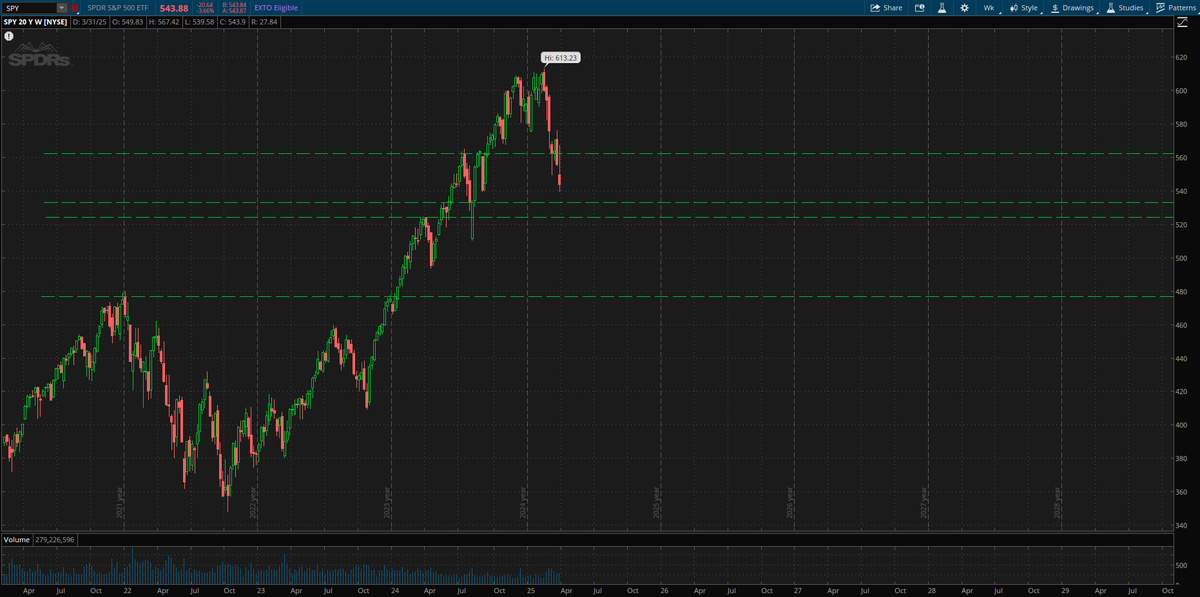Click the calendar clock time icon
This screenshot has width=1200, height=597.
click(920, 7)
